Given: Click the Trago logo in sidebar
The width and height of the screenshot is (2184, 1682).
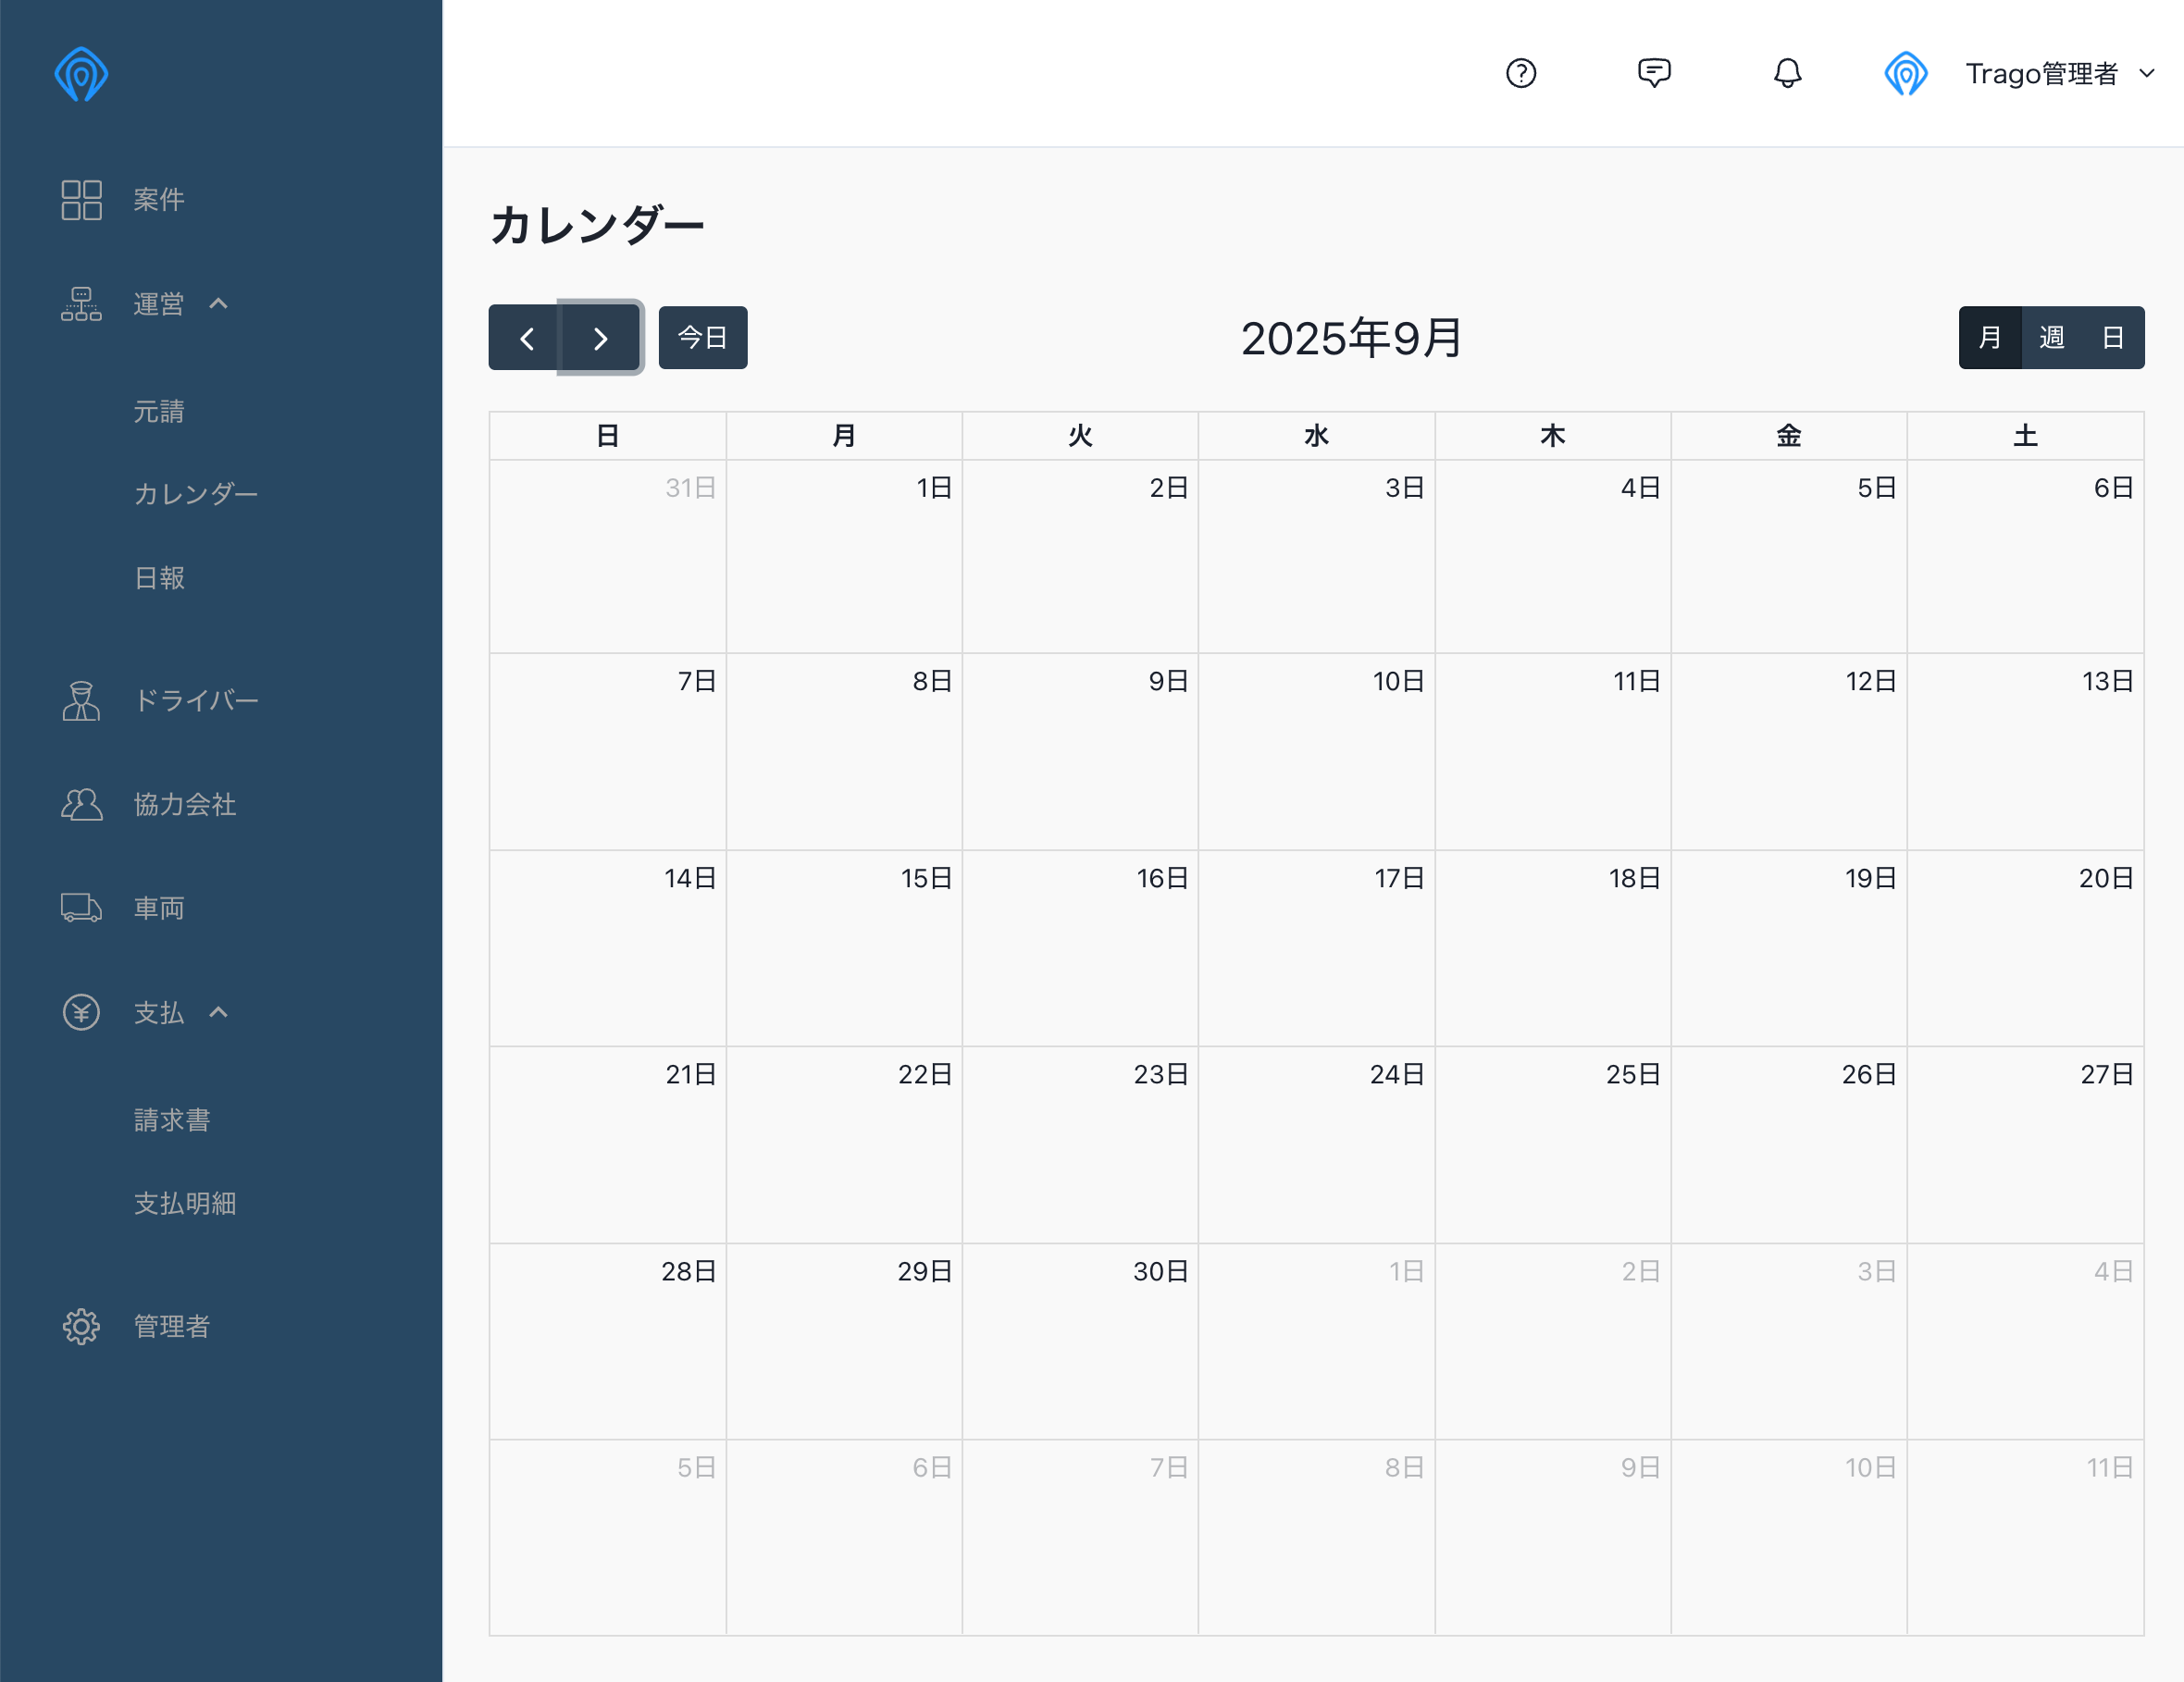Looking at the screenshot, I should click(x=81, y=74).
